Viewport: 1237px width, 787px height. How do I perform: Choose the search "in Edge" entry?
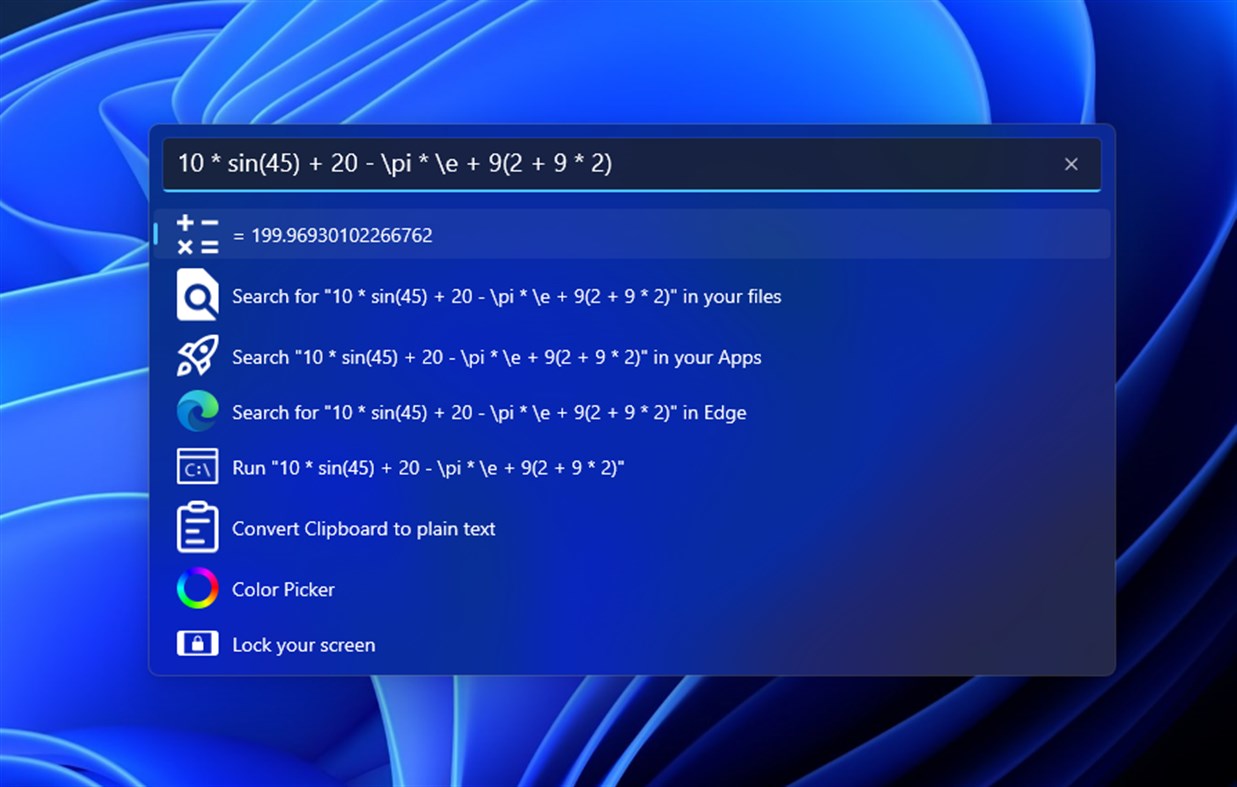coord(631,412)
